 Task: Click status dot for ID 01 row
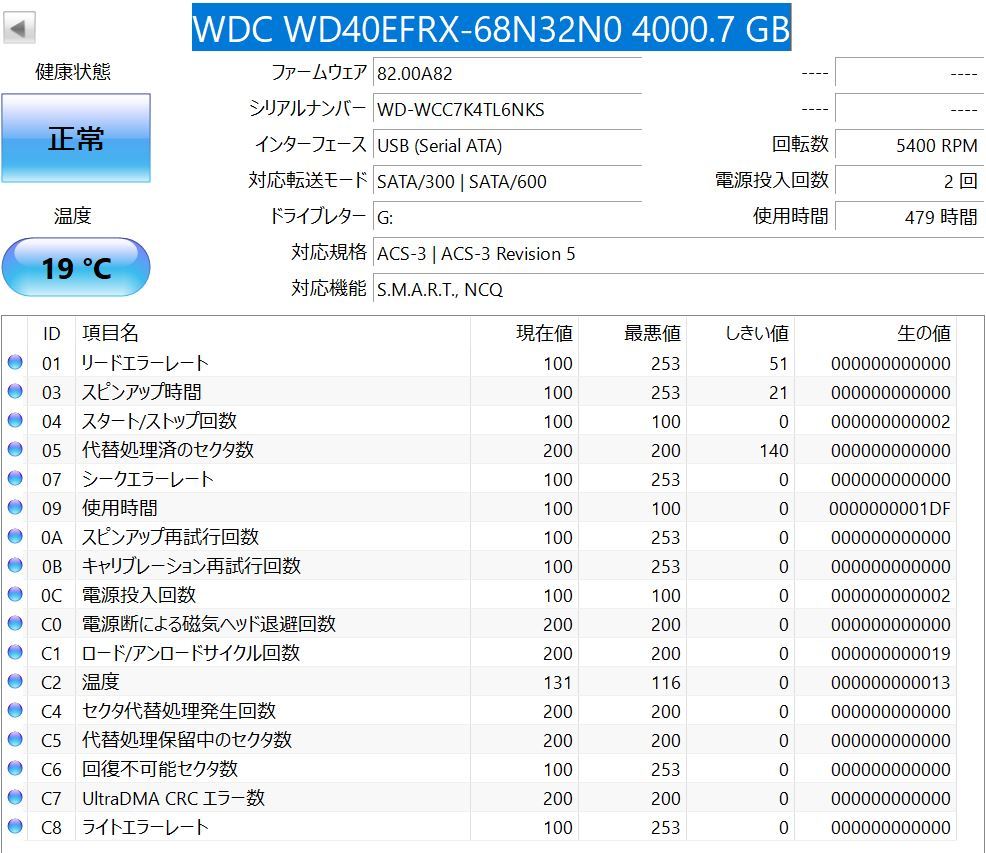[x=15, y=362]
